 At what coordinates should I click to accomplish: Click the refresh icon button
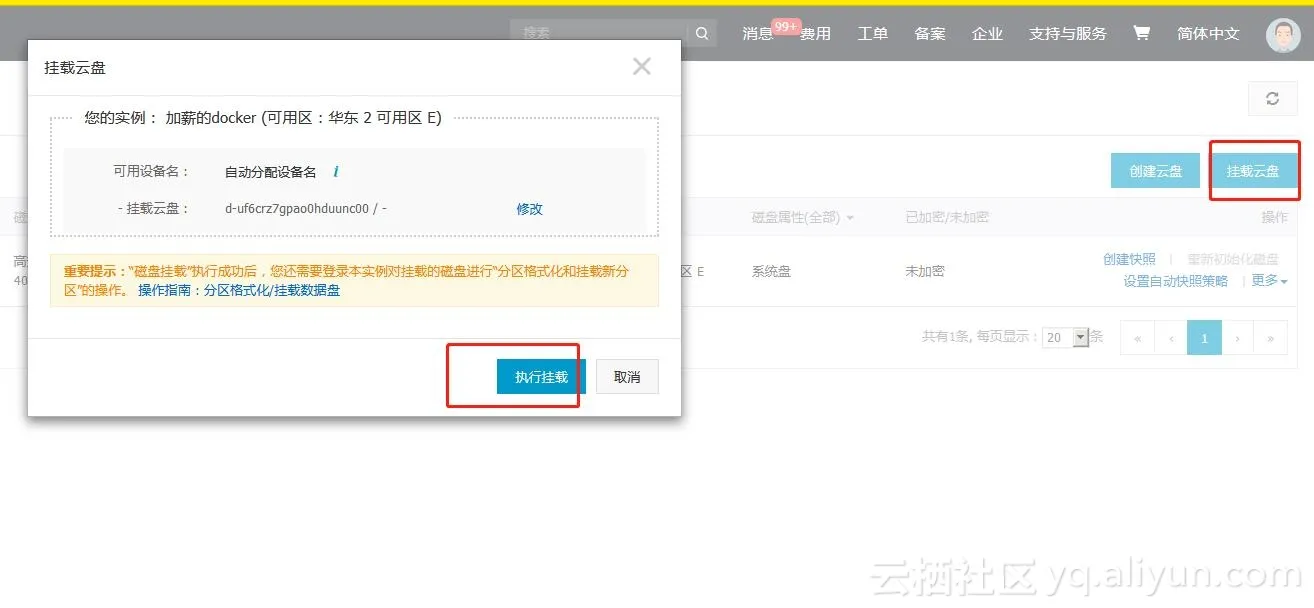click(1272, 99)
